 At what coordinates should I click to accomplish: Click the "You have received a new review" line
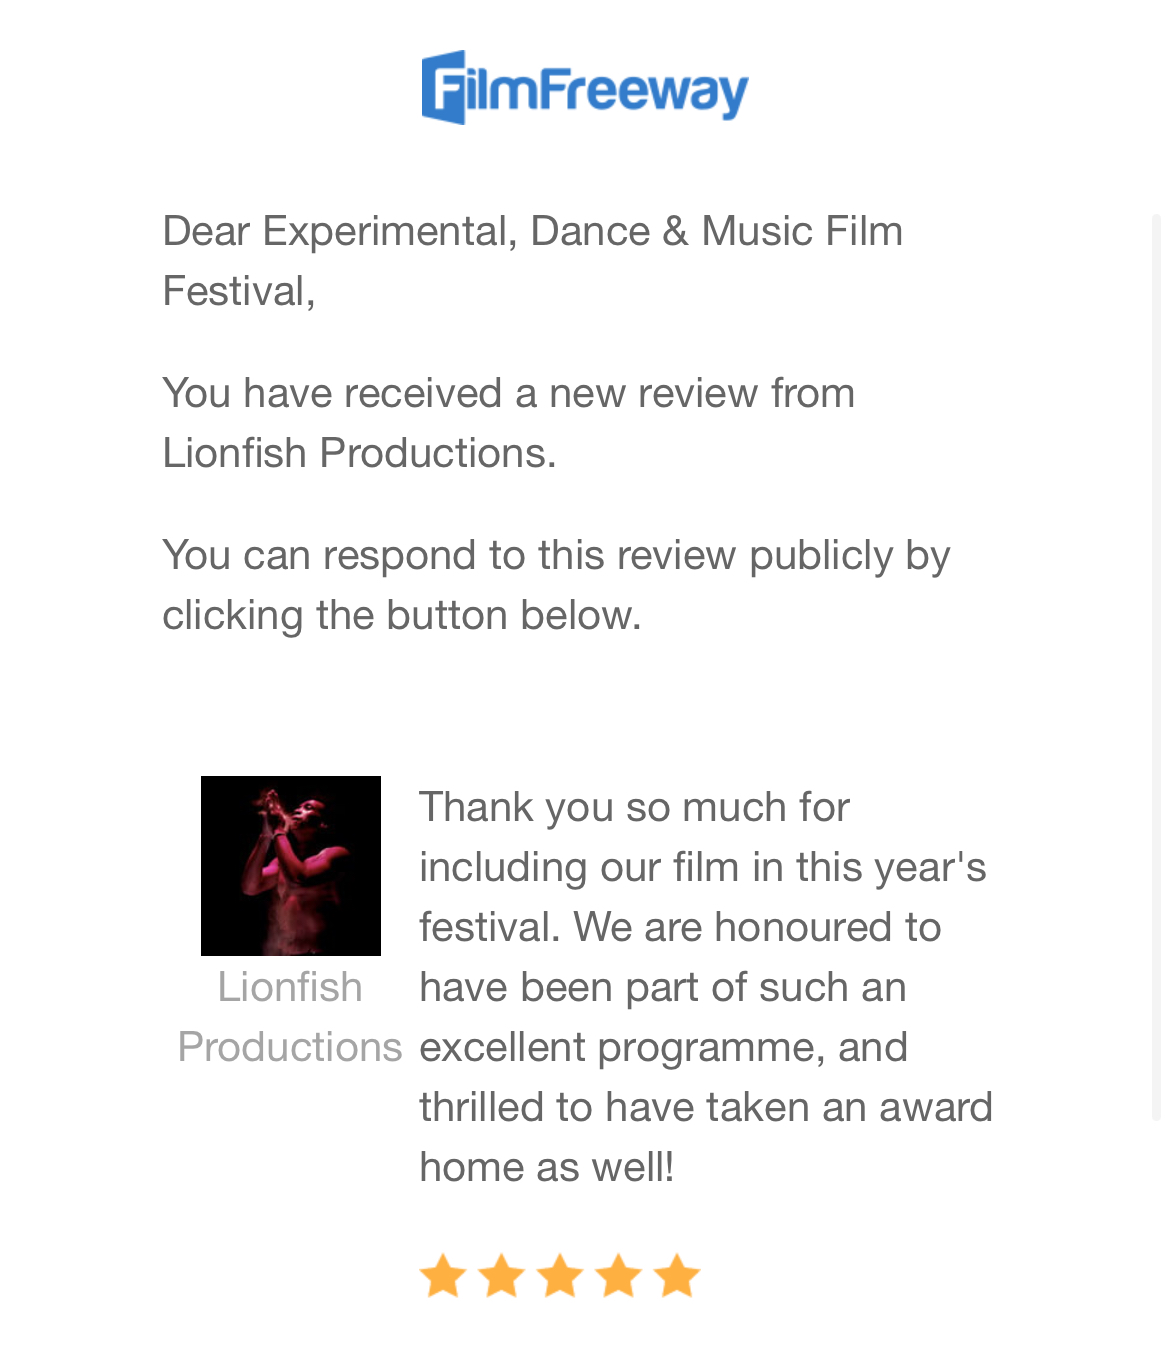508,393
